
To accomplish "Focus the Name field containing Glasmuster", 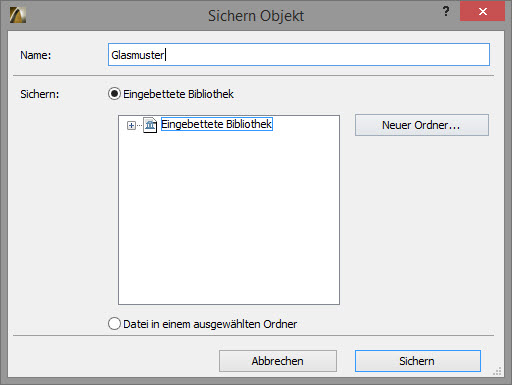I will click(x=299, y=55).
